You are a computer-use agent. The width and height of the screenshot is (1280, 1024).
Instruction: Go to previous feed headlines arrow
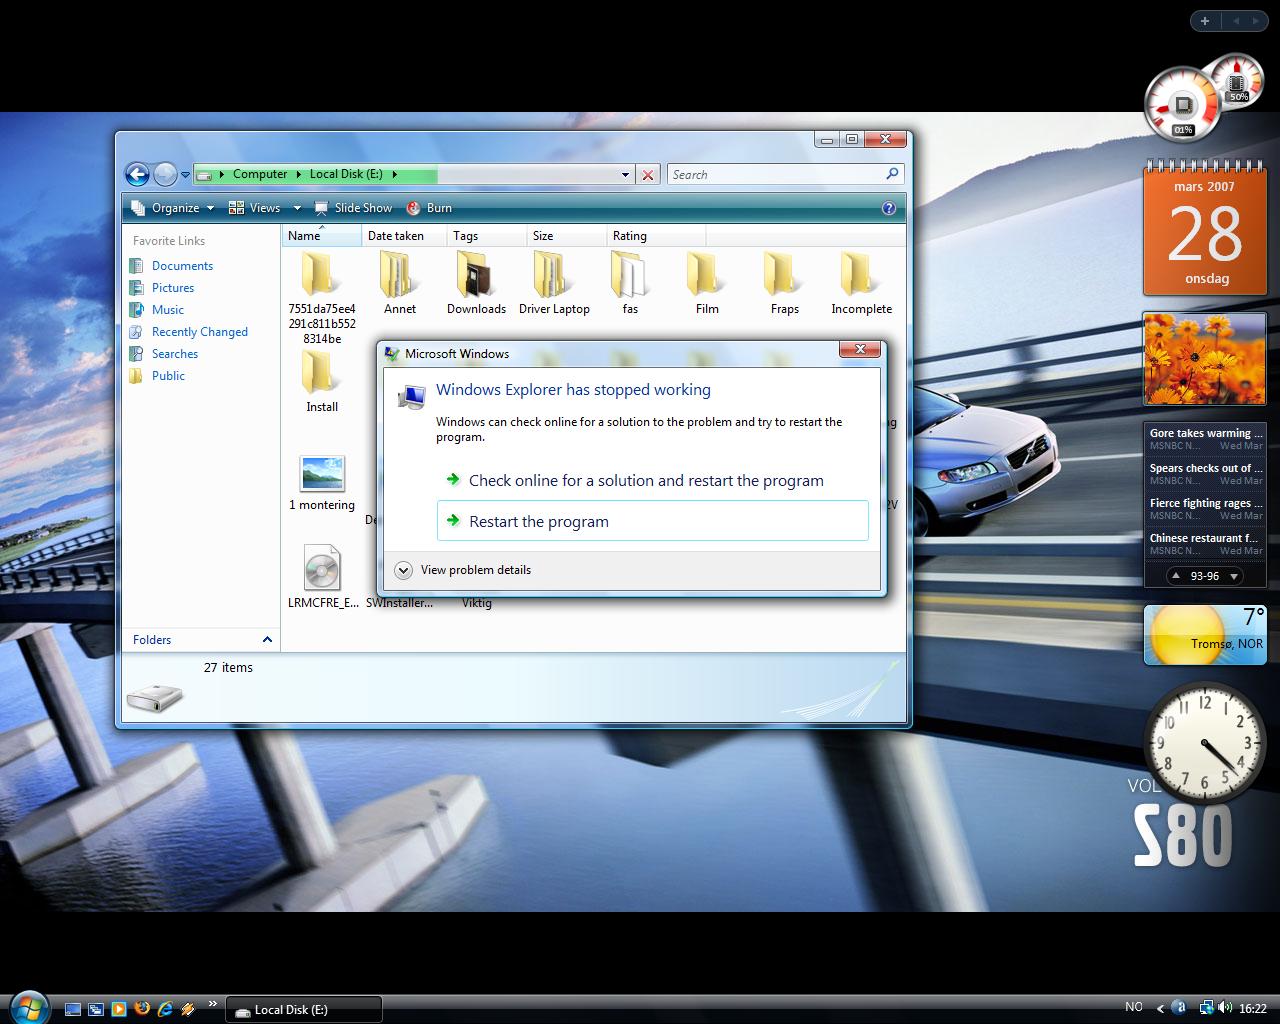pos(1176,576)
